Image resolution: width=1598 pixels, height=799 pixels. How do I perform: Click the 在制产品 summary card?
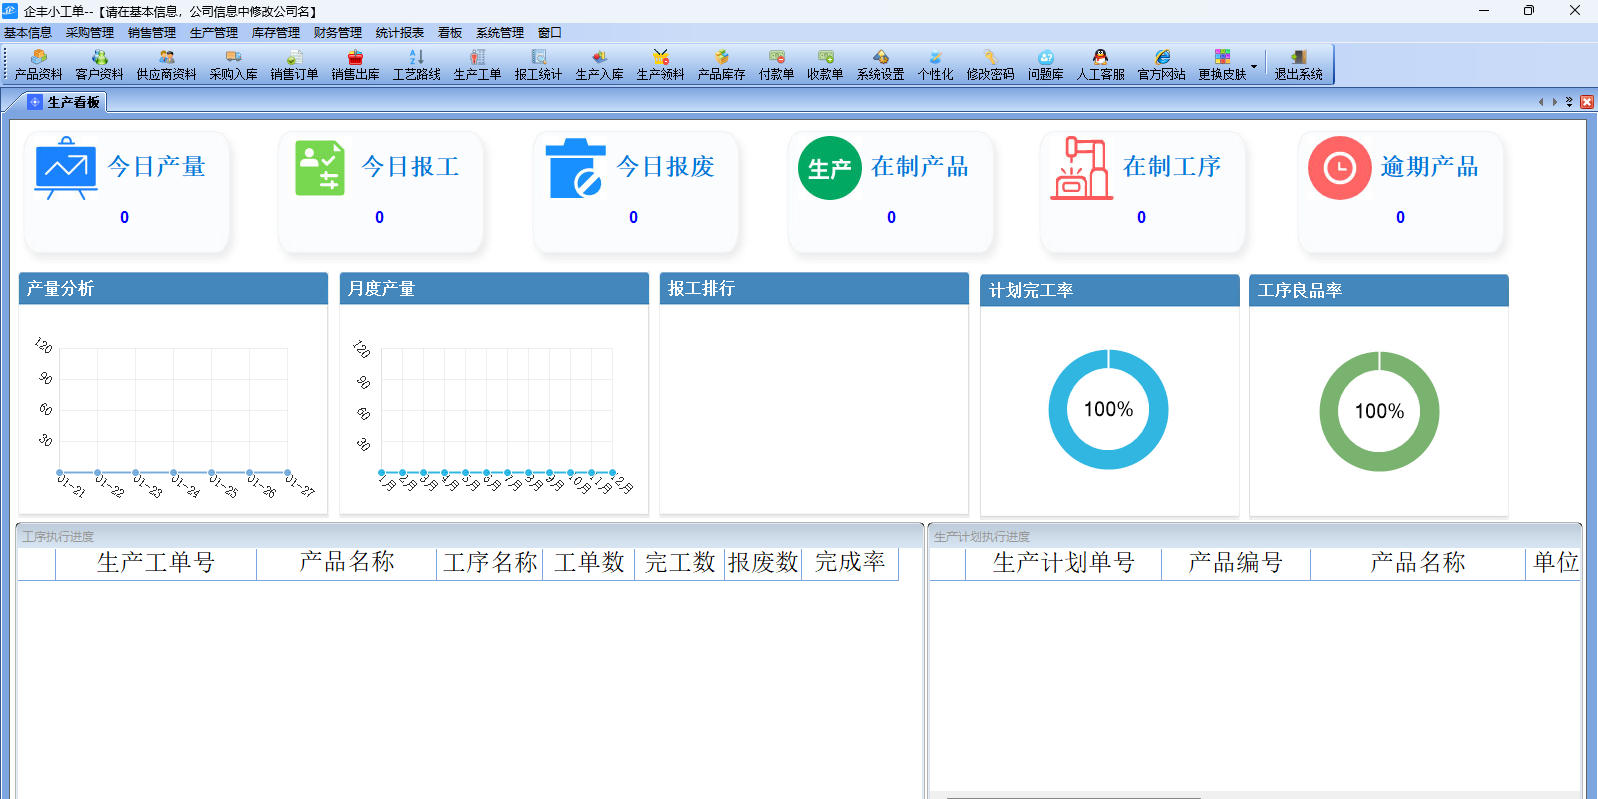click(890, 190)
